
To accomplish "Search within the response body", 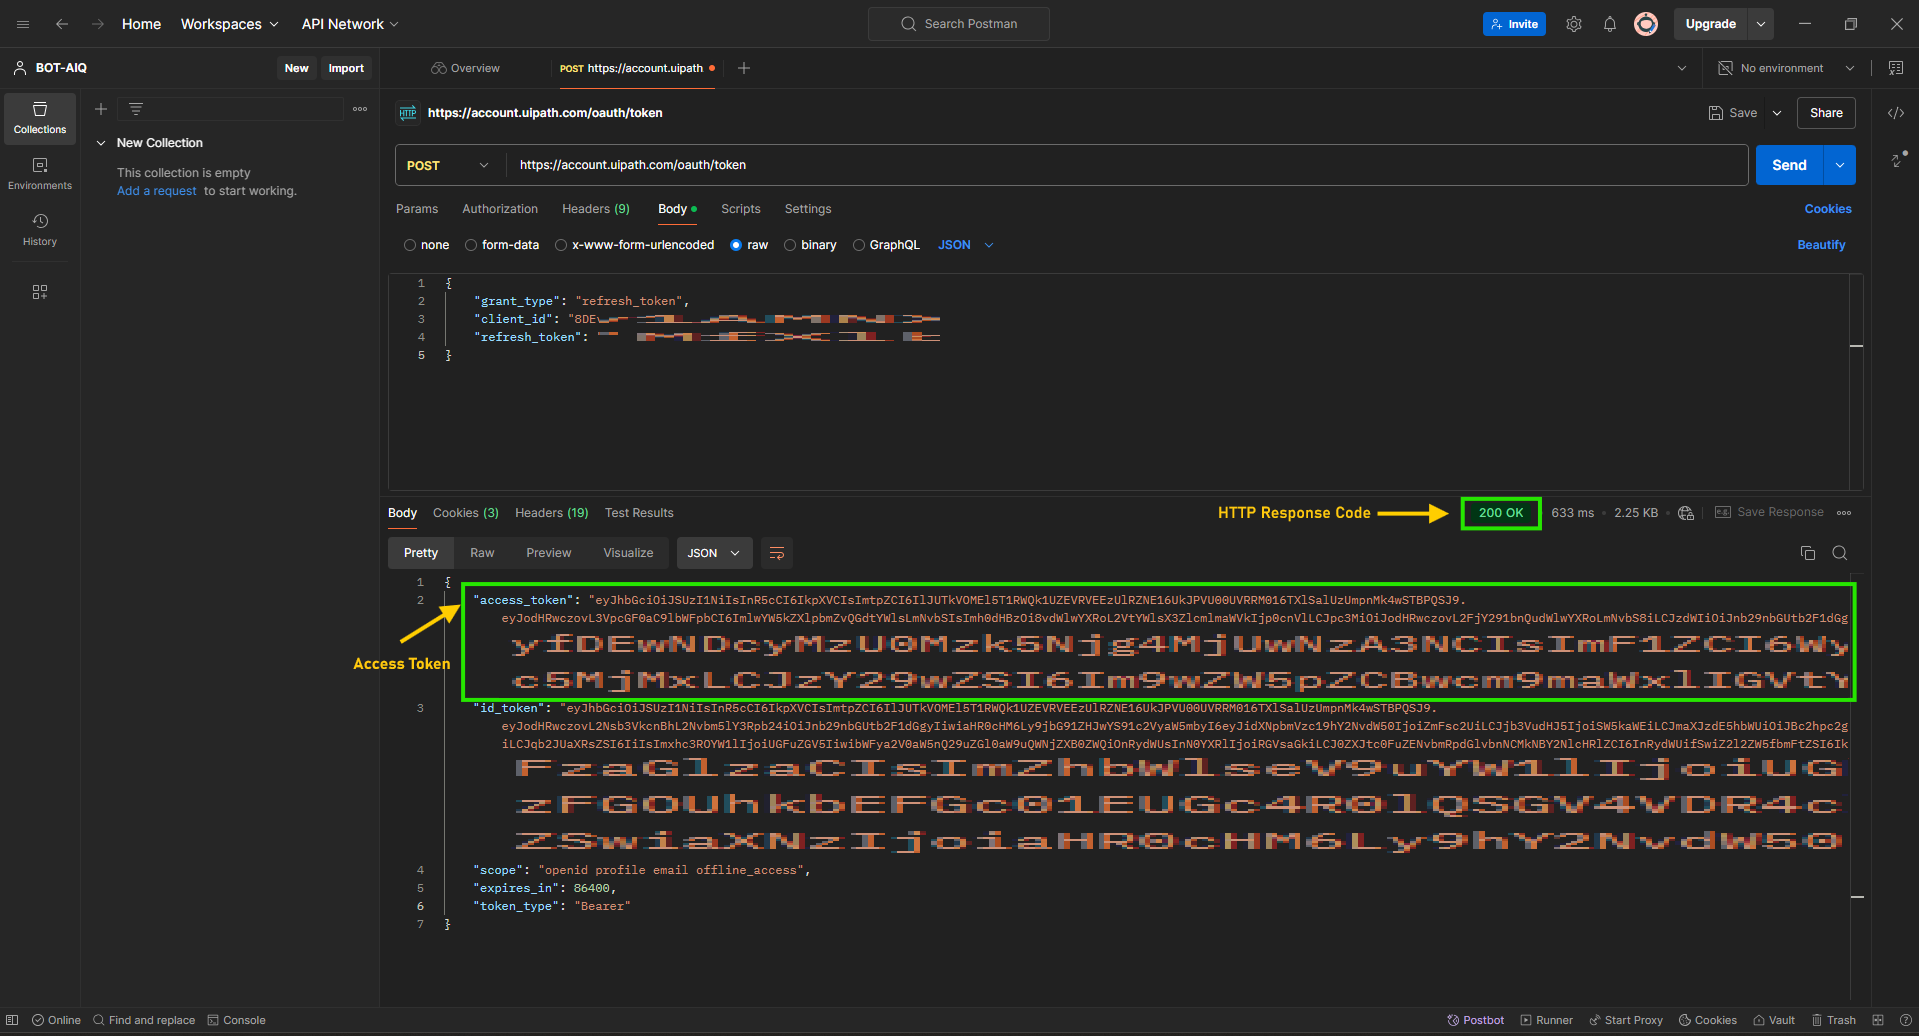I will 1840,553.
